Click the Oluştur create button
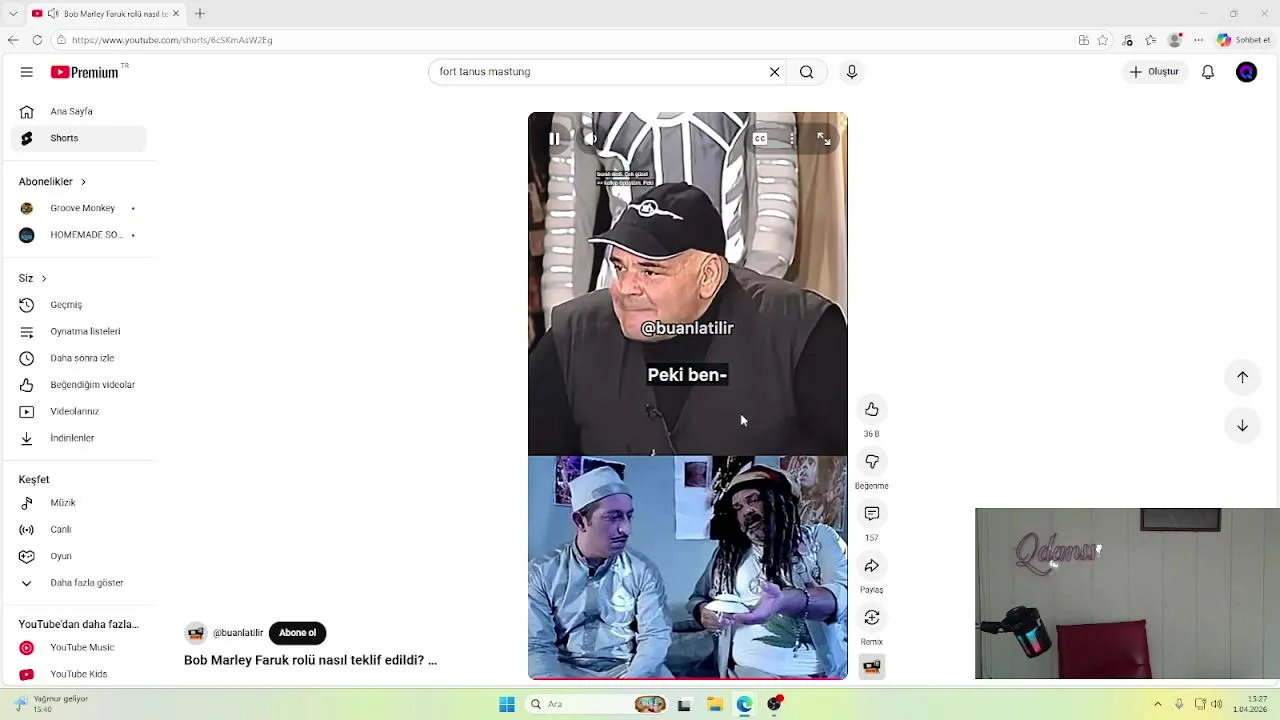Image resolution: width=1280 pixels, height=720 pixels. pos(1154,72)
